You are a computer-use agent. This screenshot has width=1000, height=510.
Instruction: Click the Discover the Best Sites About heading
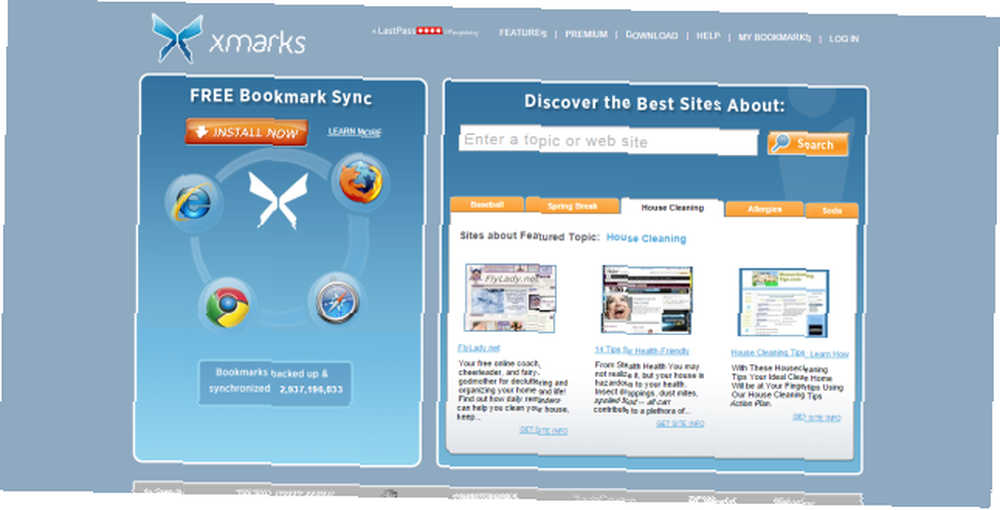coord(654,103)
